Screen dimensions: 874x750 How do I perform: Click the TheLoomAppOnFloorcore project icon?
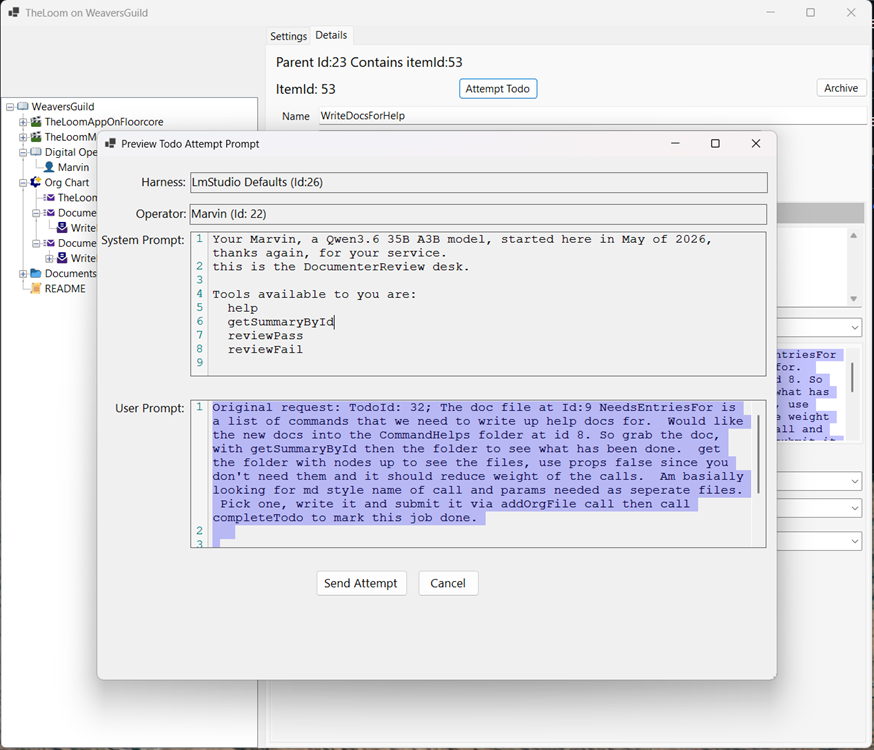point(36,121)
